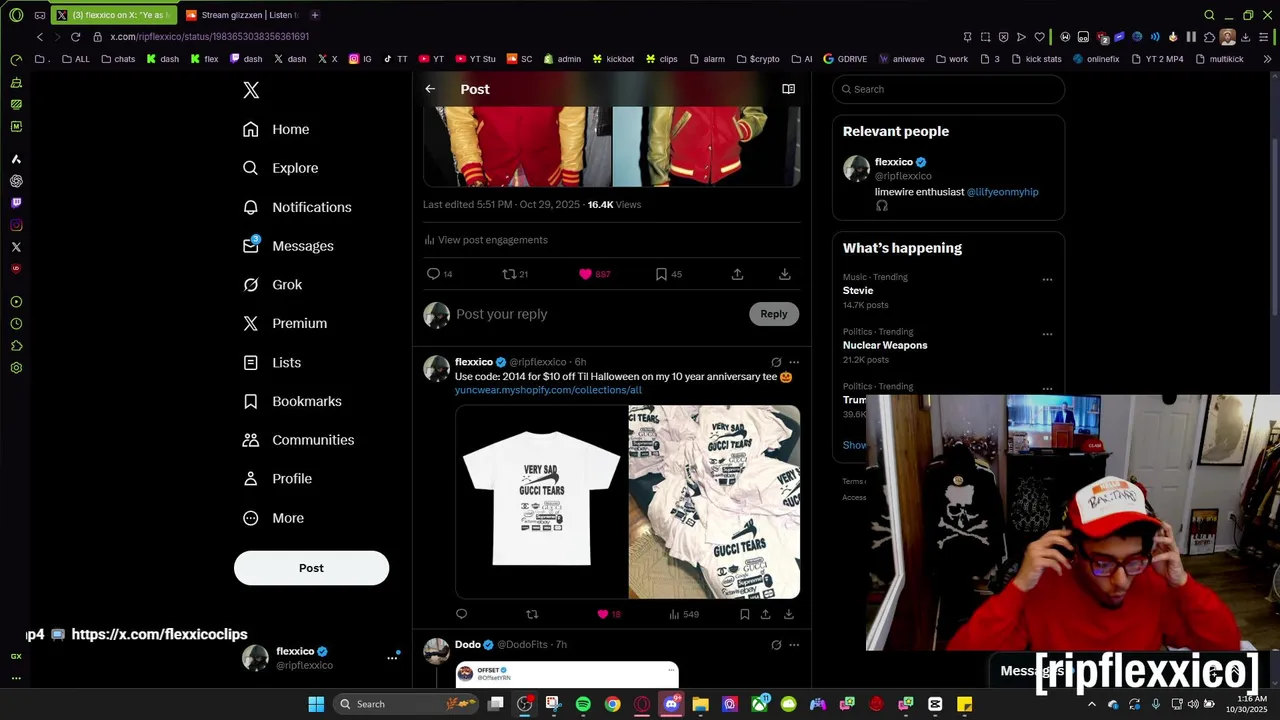Open Instagram icon in Opera sidebar
1280x720 pixels.
coord(16,225)
